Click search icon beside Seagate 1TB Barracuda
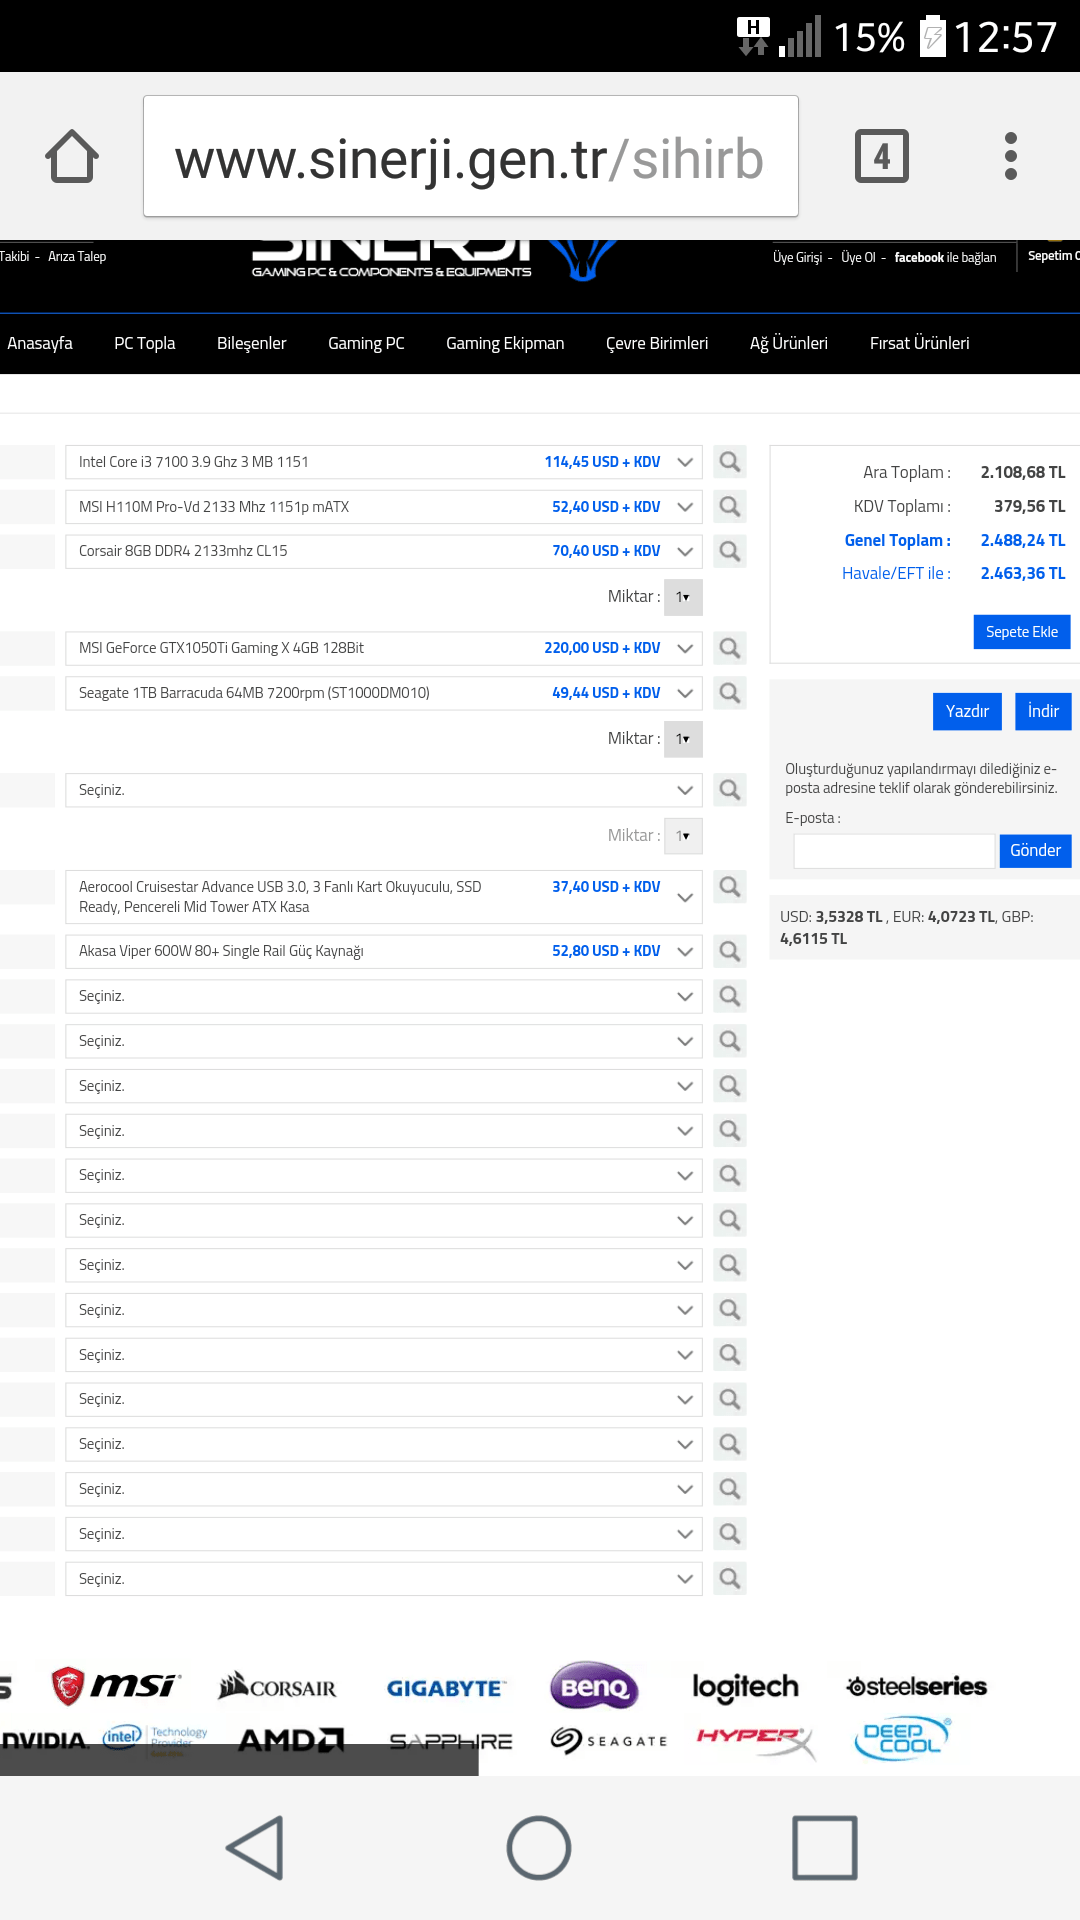Screen dimensions: 1080x1920 (730, 693)
